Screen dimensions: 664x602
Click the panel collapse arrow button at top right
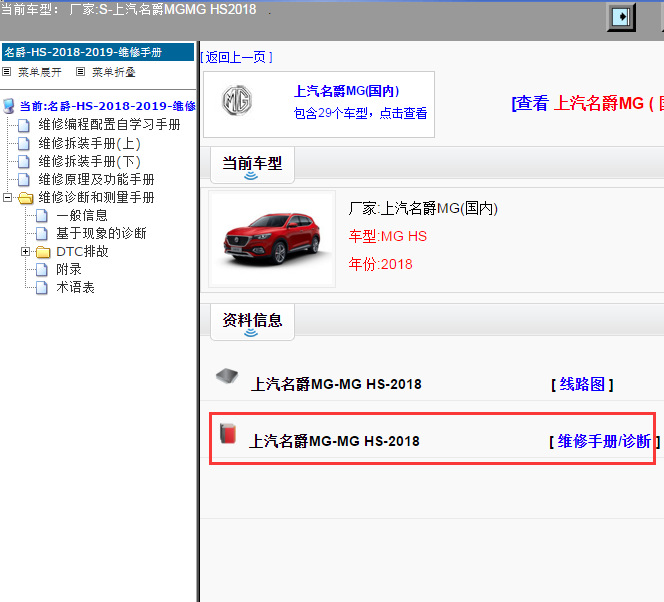(x=621, y=17)
